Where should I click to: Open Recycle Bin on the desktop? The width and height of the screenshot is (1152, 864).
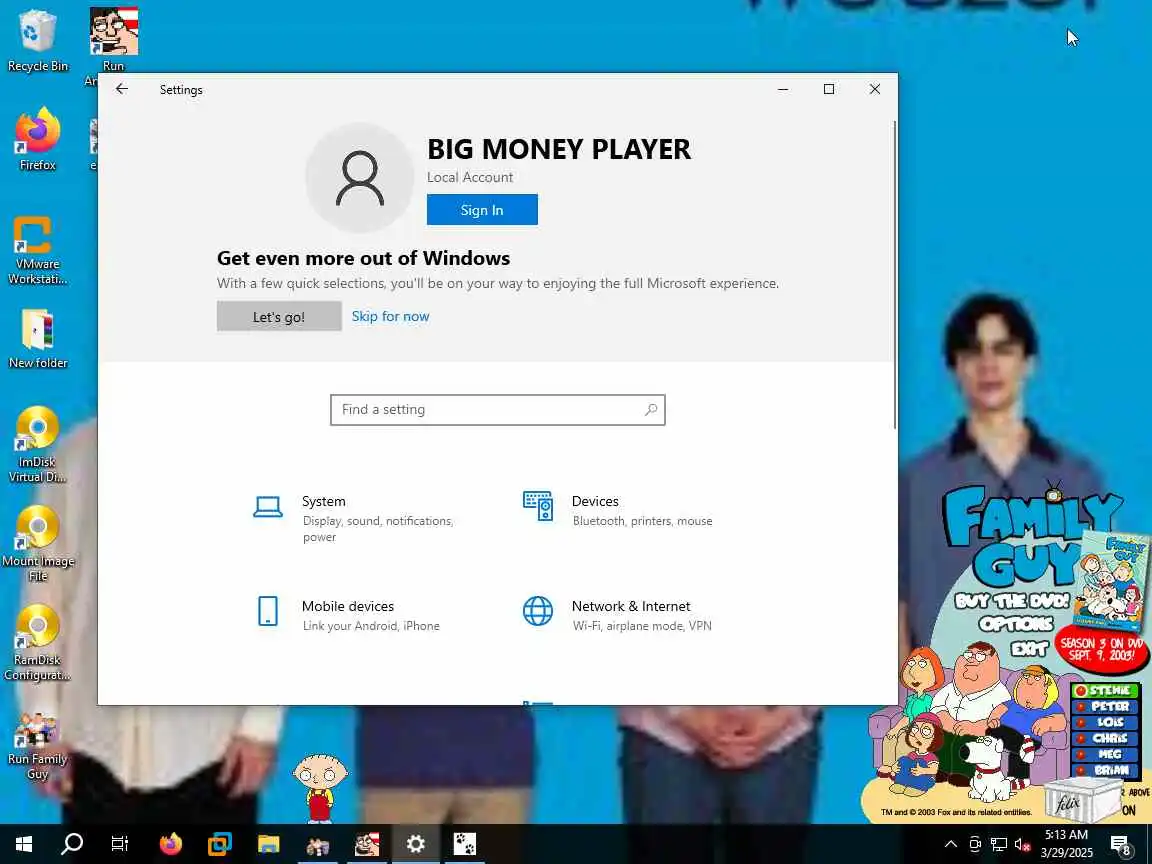click(37, 41)
